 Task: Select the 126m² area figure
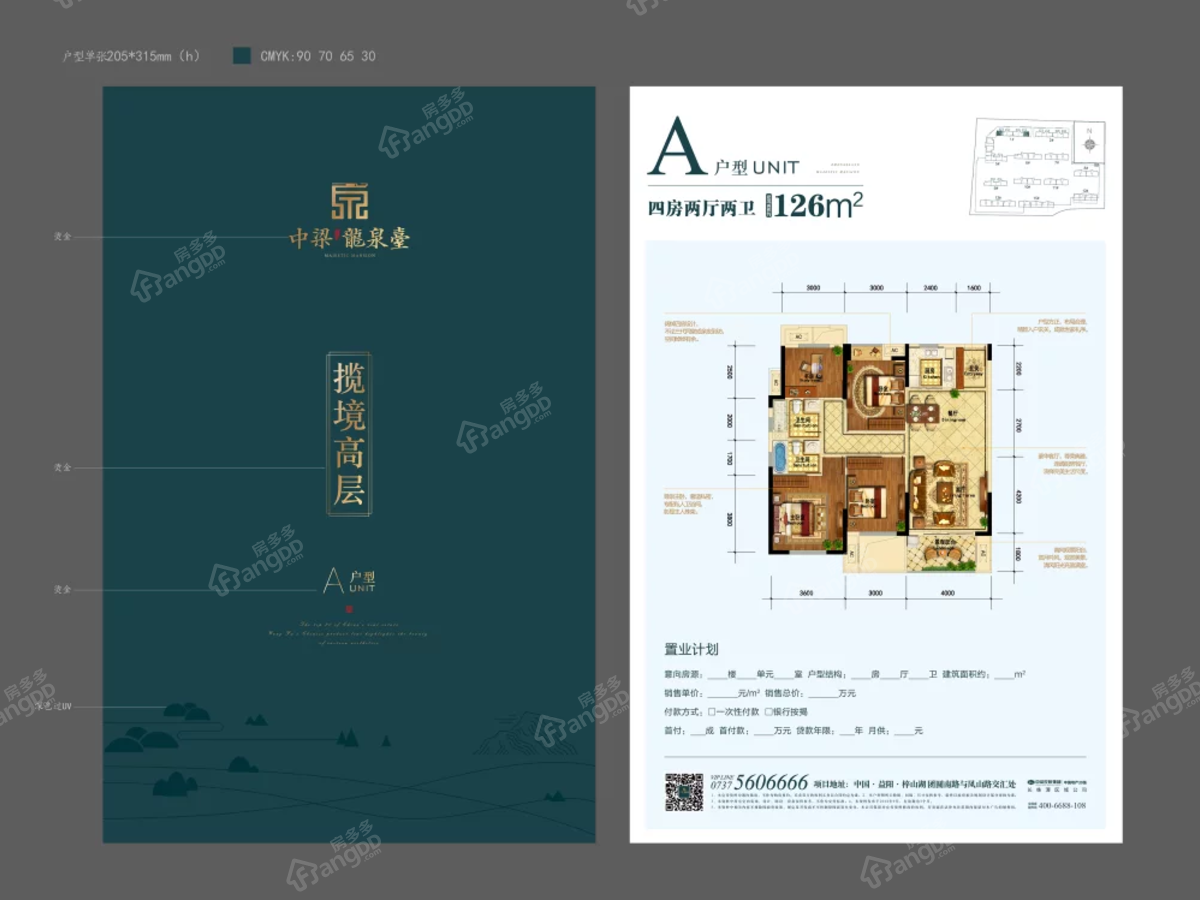coord(817,206)
